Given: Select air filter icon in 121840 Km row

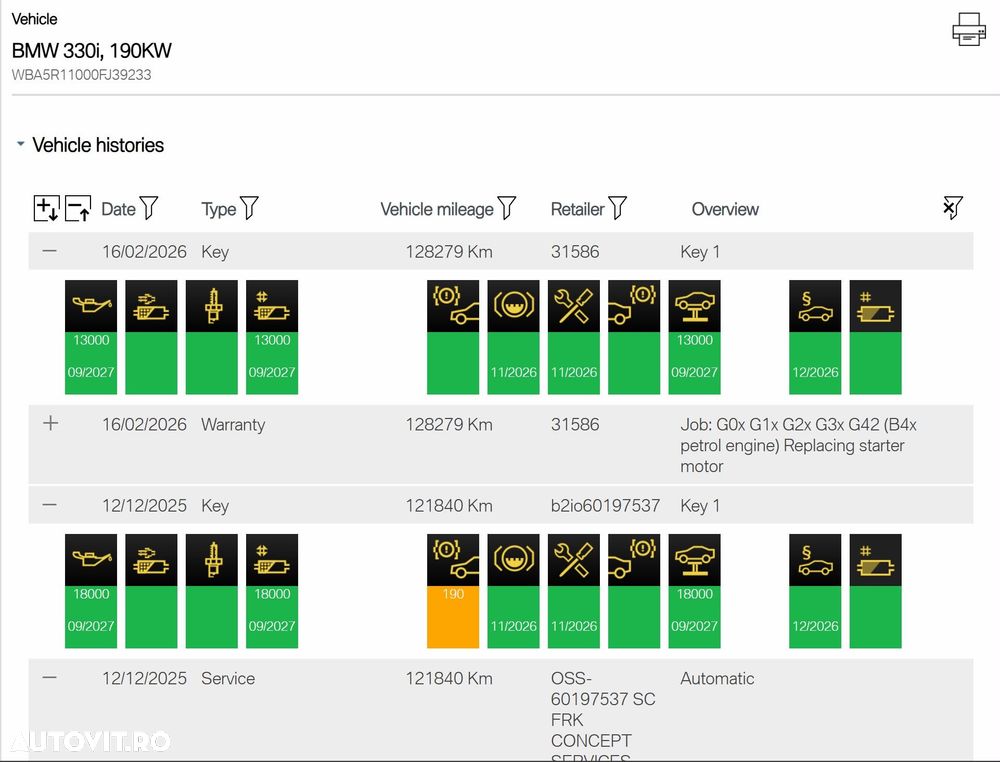Looking at the screenshot, I should click(151, 560).
